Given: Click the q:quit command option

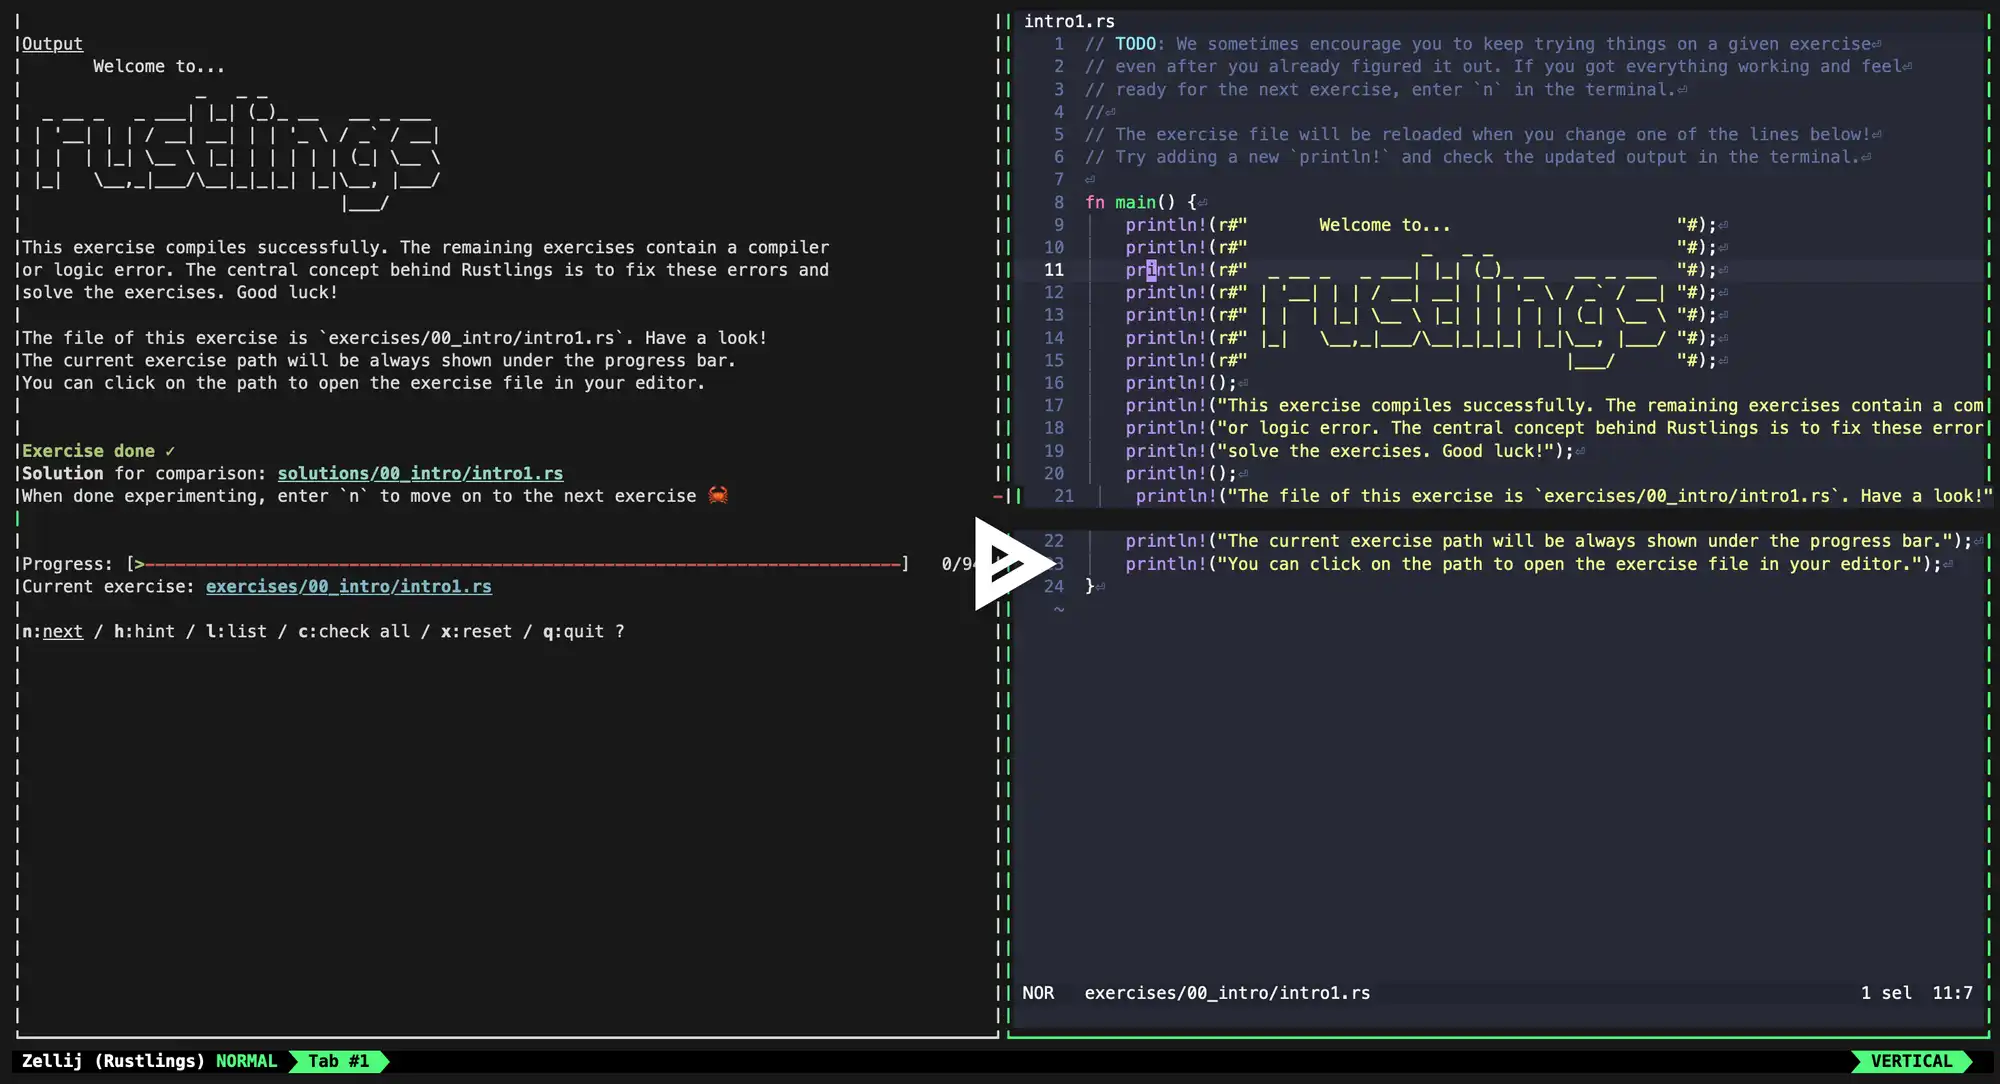Looking at the screenshot, I should pyautogui.click(x=573, y=631).
